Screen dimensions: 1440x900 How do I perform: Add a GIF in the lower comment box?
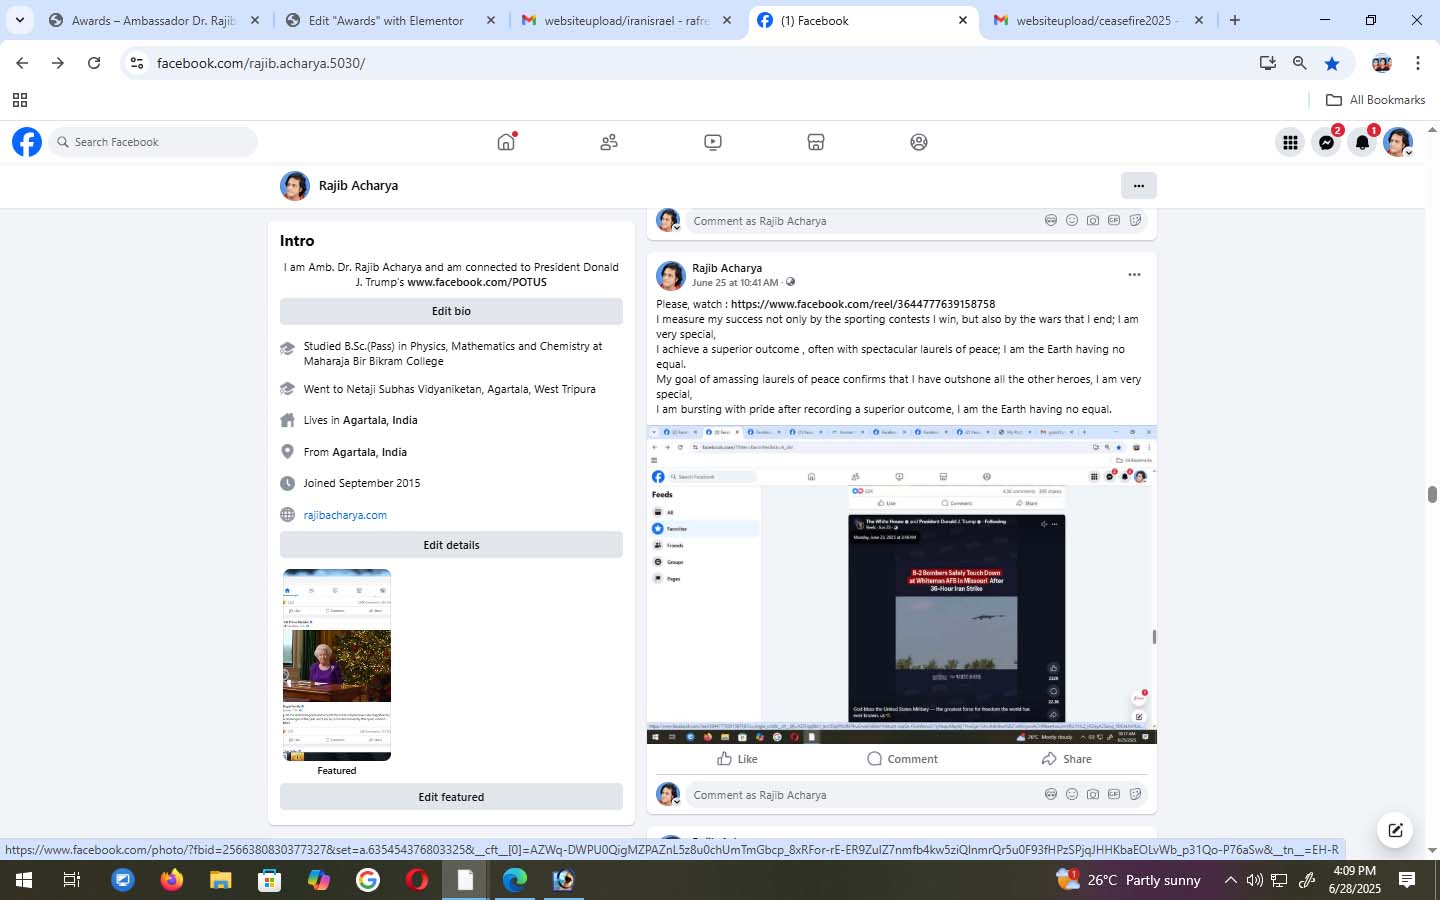[x=1114, y=794]
